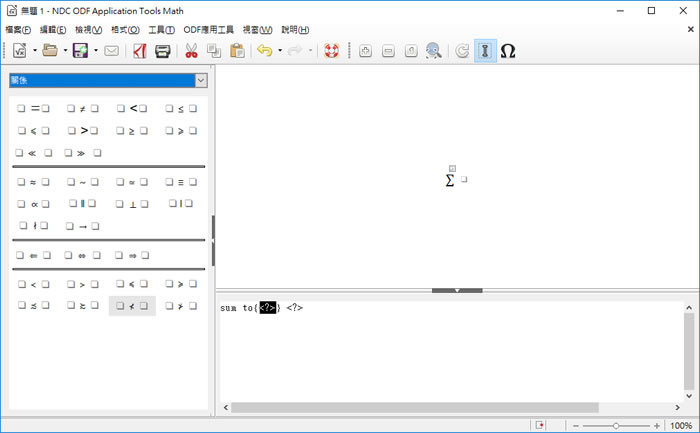Insert the double left-right arrow (⇔)
The width and height of the screenshot is (700, 433).
[83, 255]
